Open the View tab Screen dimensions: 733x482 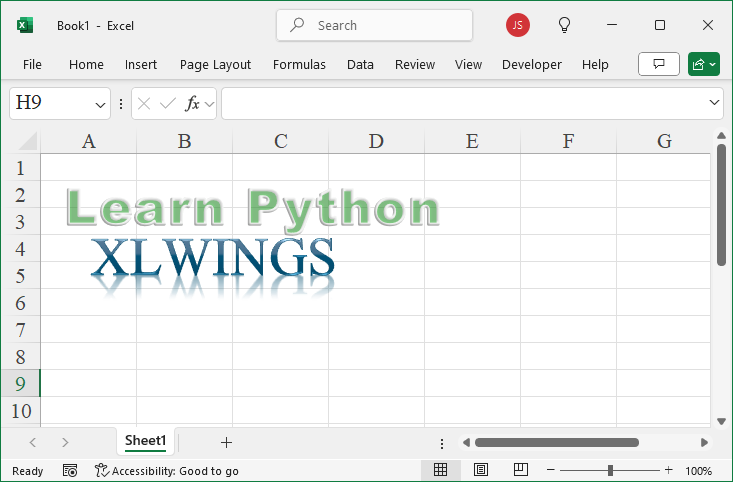[468, 65]
